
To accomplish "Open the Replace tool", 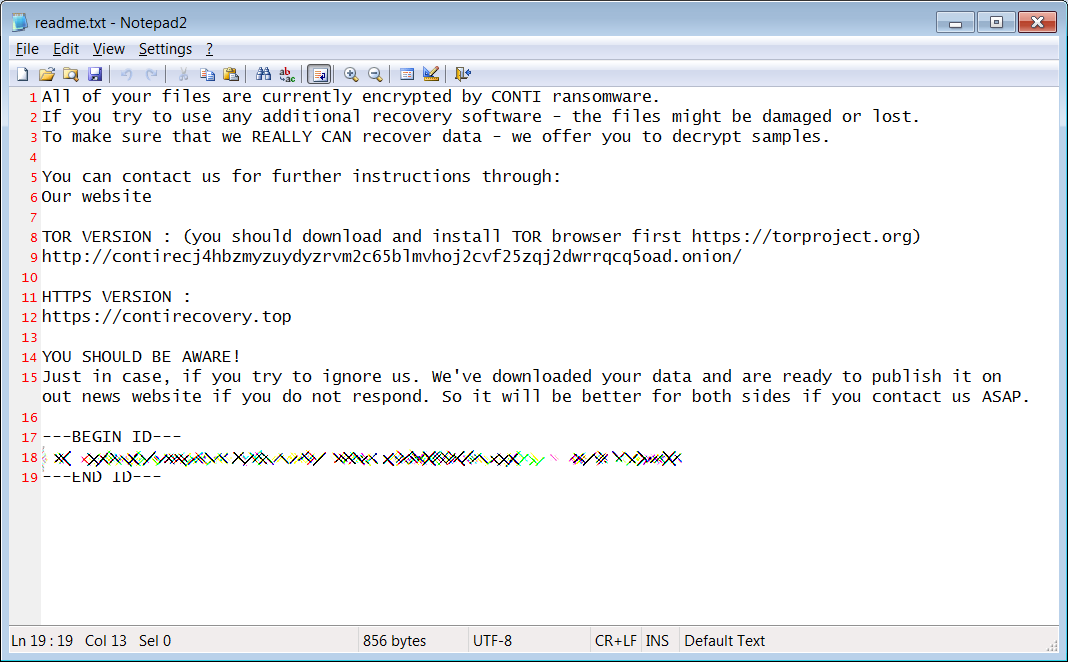I will [286, 74].
